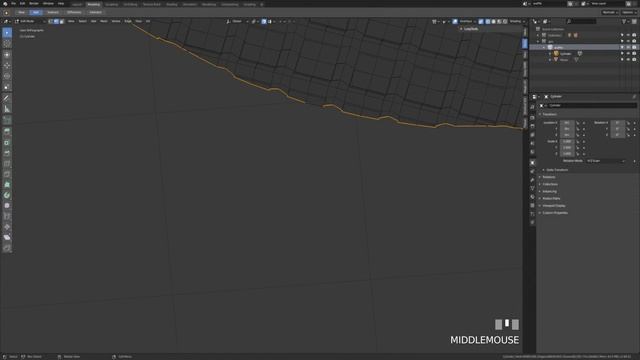Enable vertex select mode
This screenshot has width=640, height=360.
[51, 21]
